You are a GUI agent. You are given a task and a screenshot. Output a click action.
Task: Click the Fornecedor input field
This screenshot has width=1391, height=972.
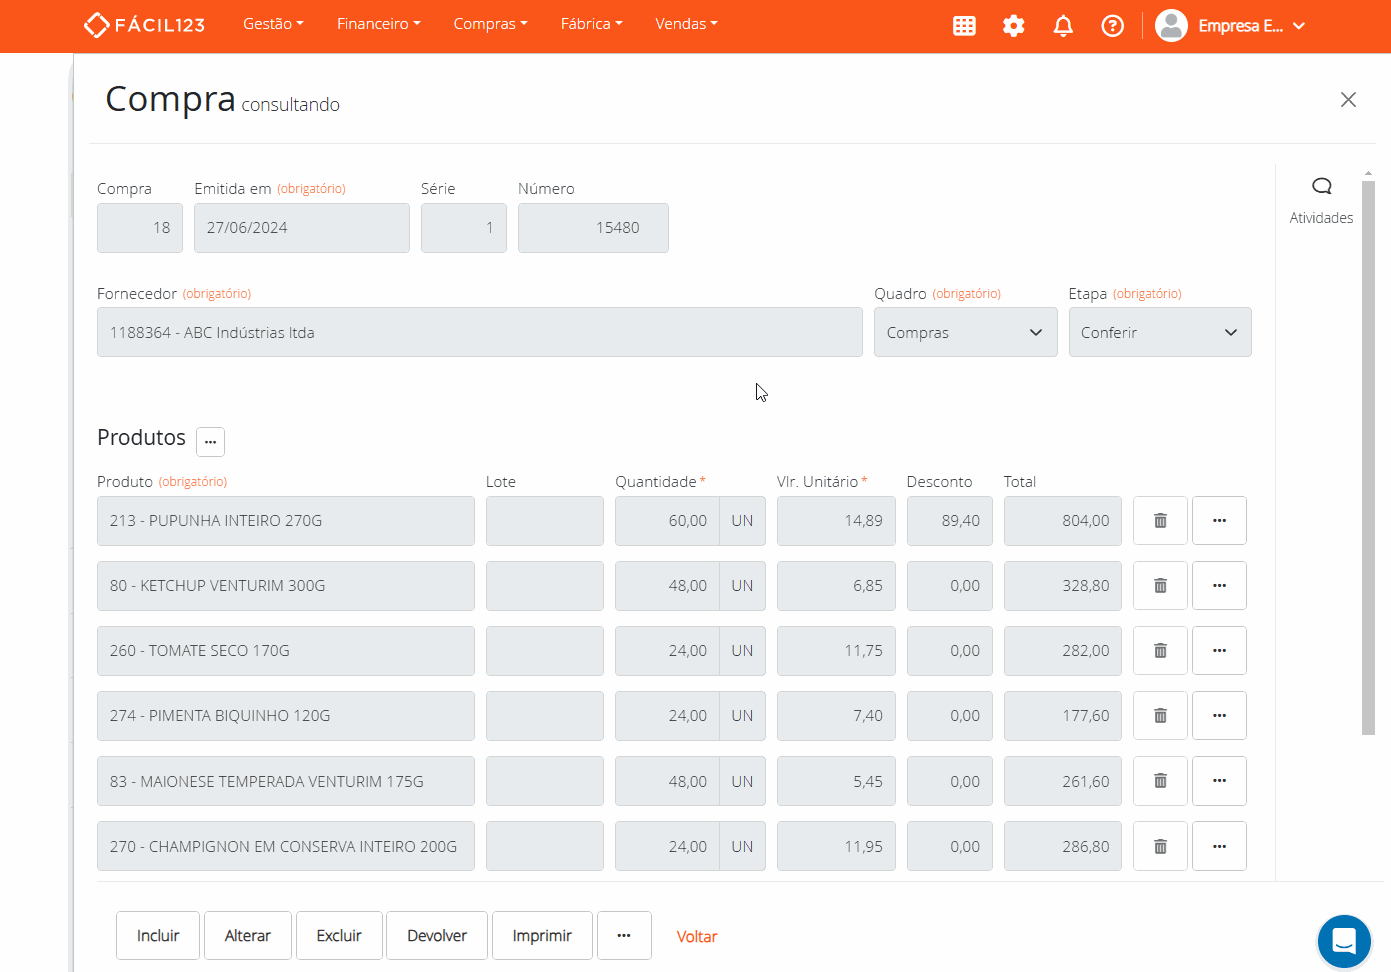pyautogui.click(x=479, y=333)
